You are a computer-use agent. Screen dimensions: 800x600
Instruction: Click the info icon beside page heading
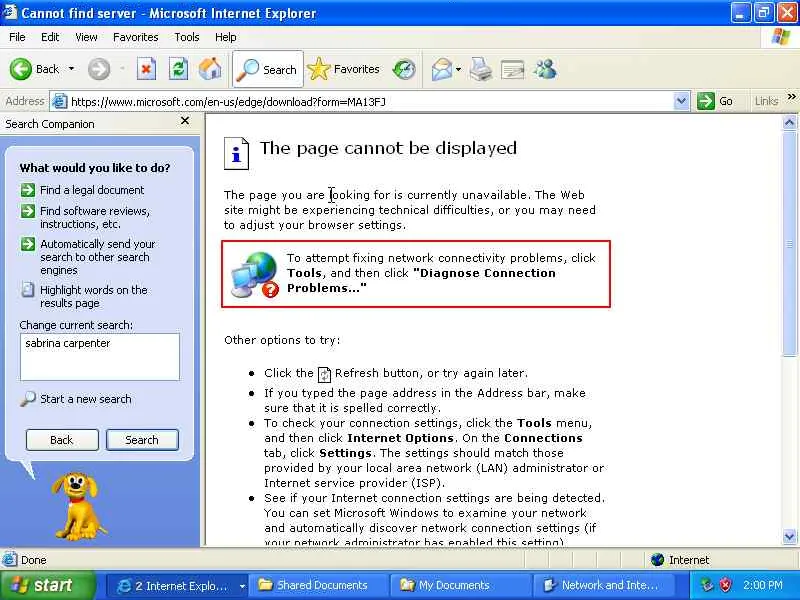[236, 153]
